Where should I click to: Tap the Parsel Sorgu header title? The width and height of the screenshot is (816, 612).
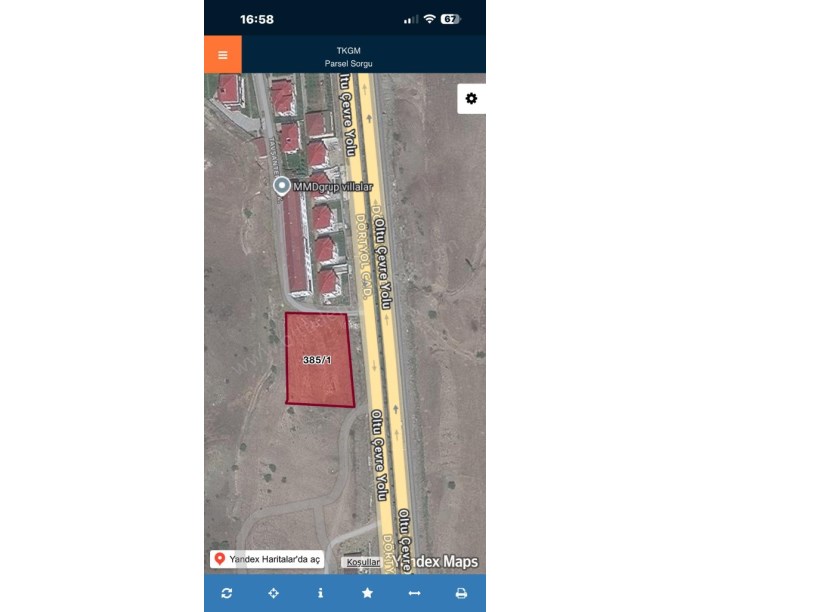coord(348,63)
